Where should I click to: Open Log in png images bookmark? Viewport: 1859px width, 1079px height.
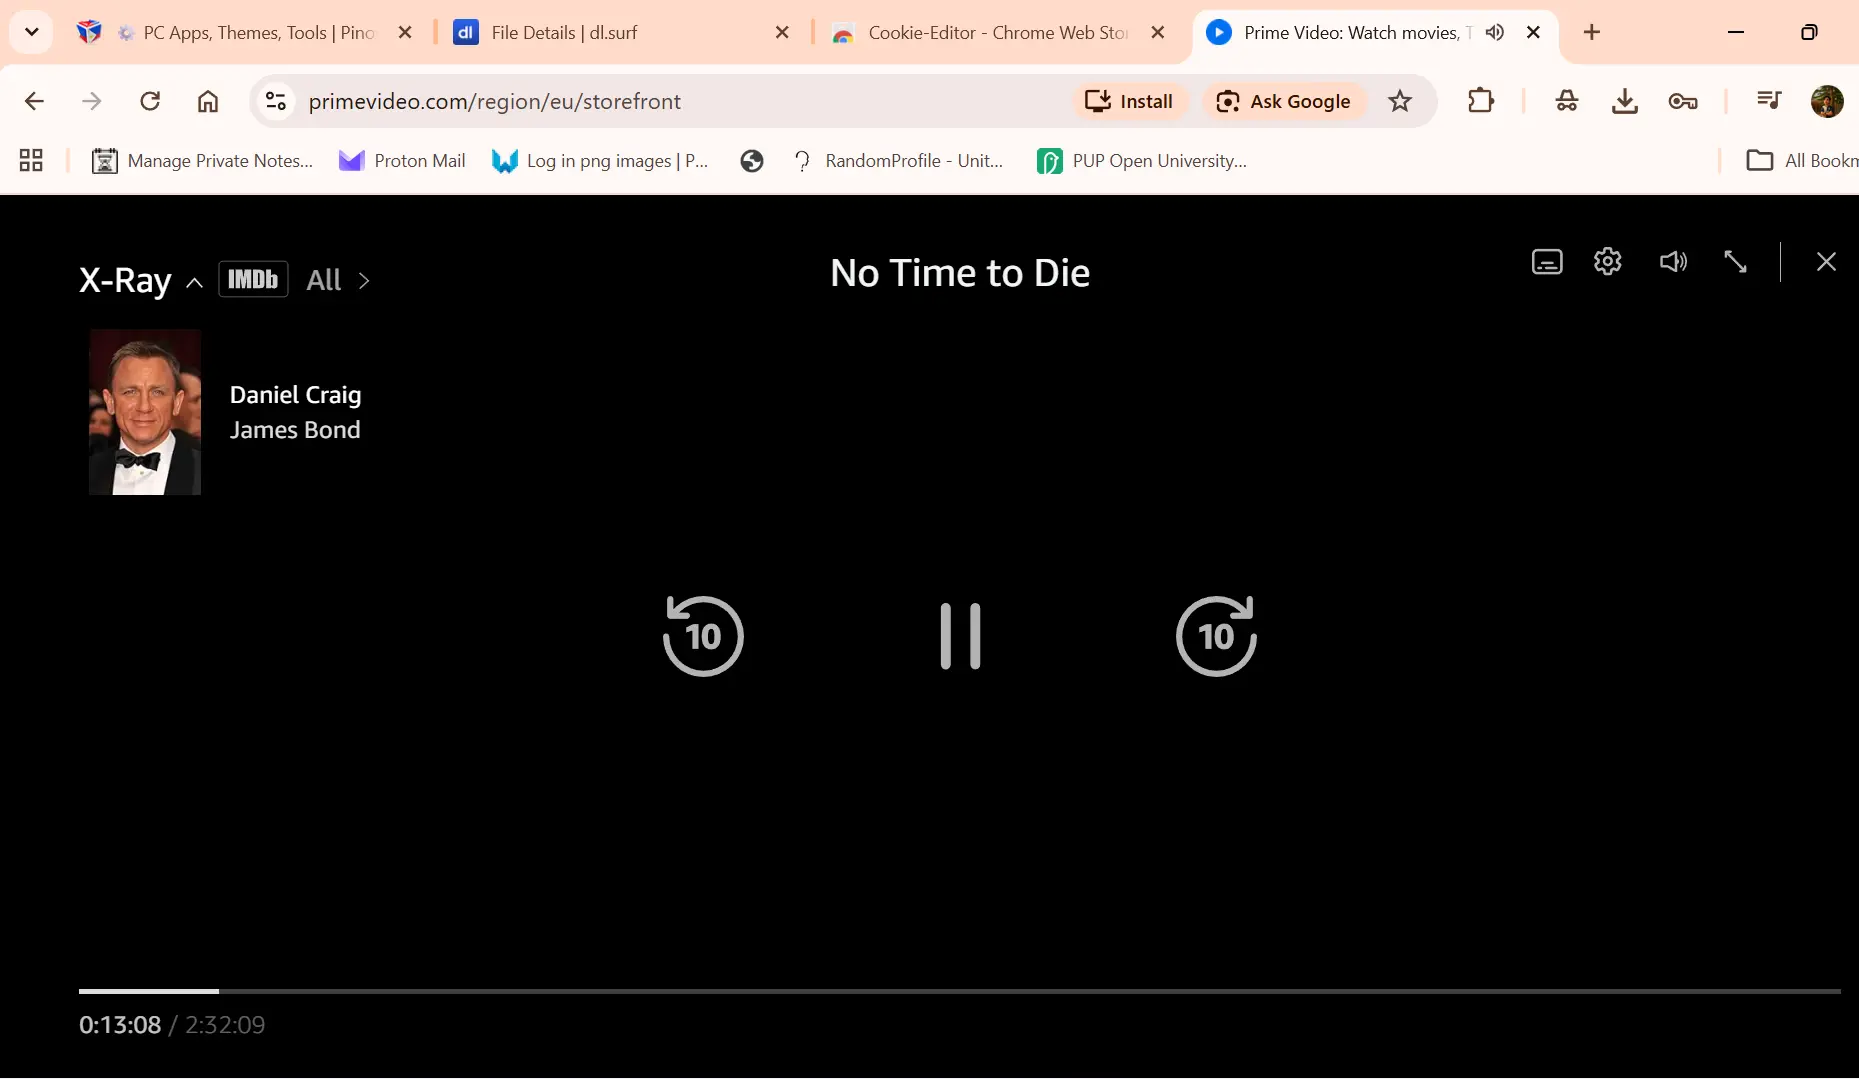[x=600, y=161]
